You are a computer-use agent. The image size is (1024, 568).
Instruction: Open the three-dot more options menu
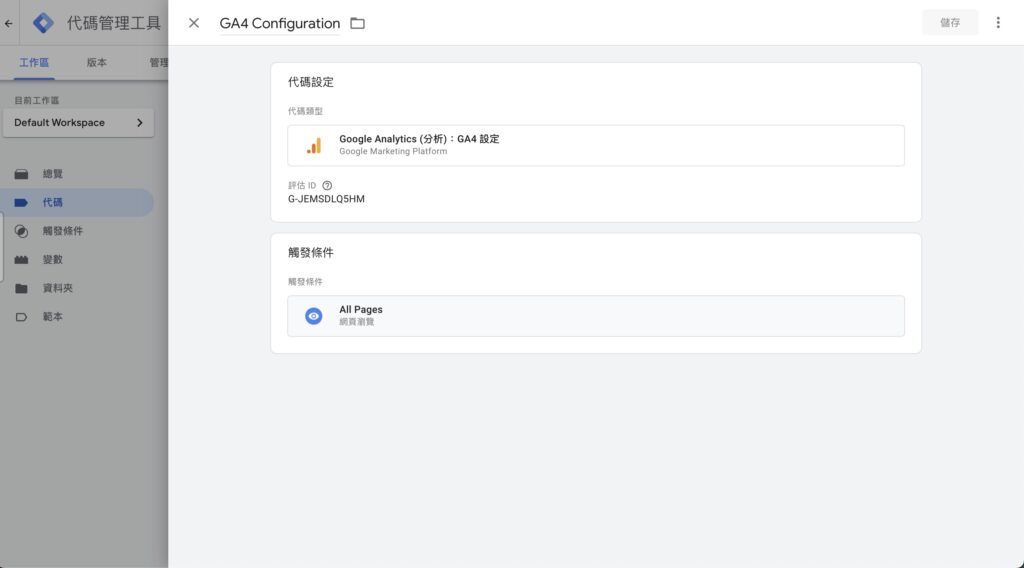click(998, 23)
